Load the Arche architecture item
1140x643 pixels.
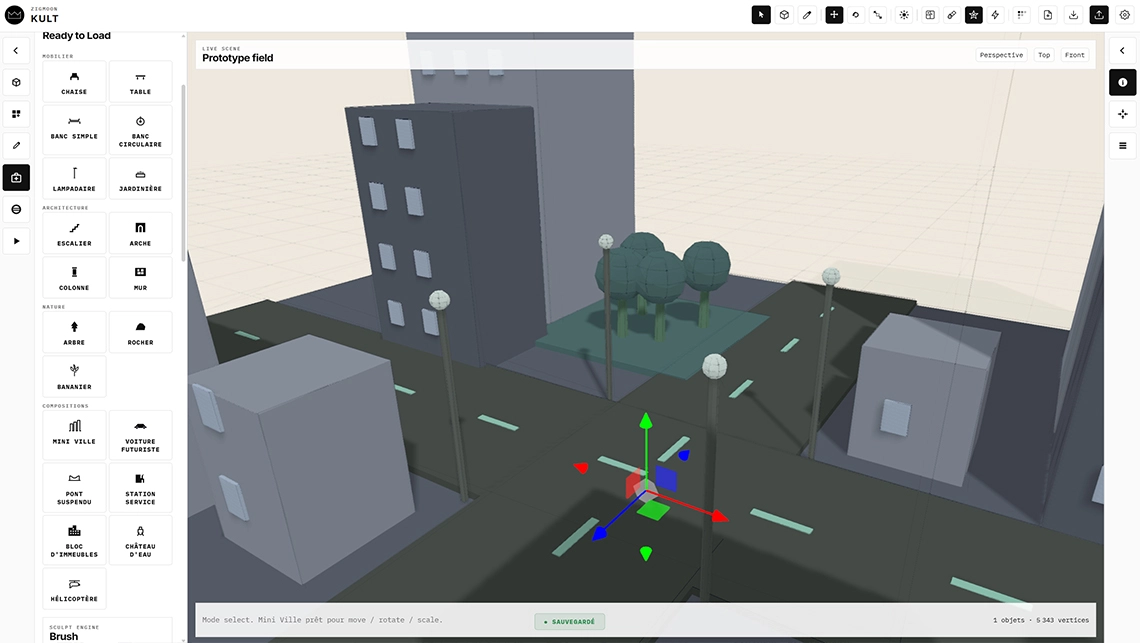pos(140,233)
